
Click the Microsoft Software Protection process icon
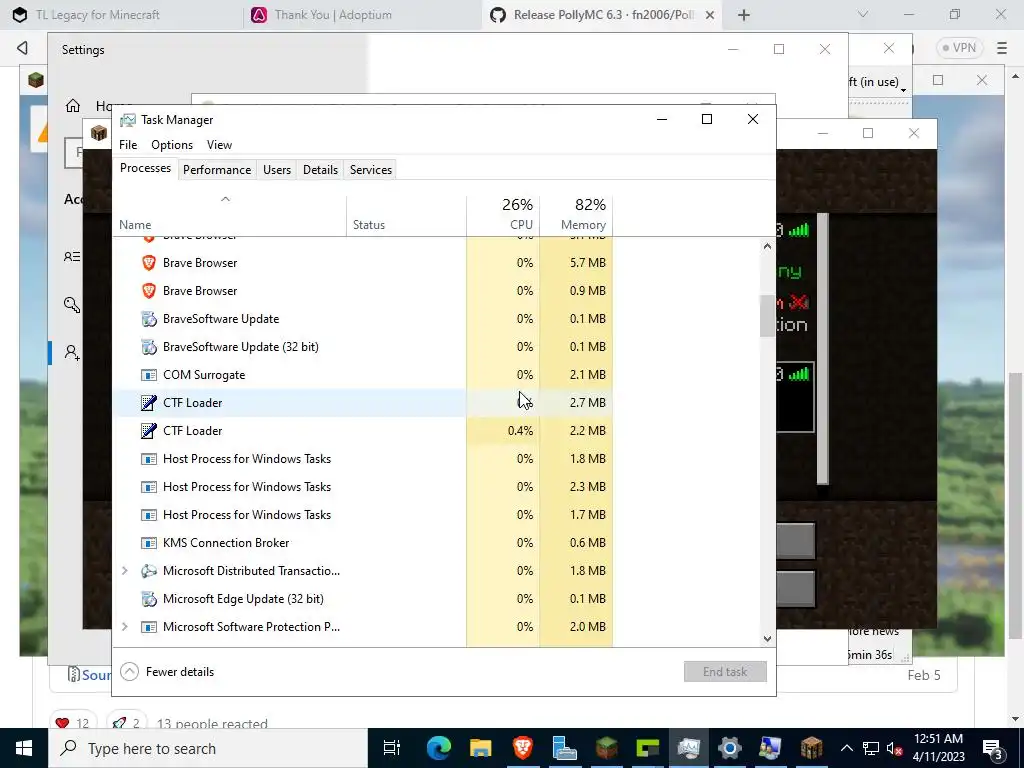coord(149,627)
